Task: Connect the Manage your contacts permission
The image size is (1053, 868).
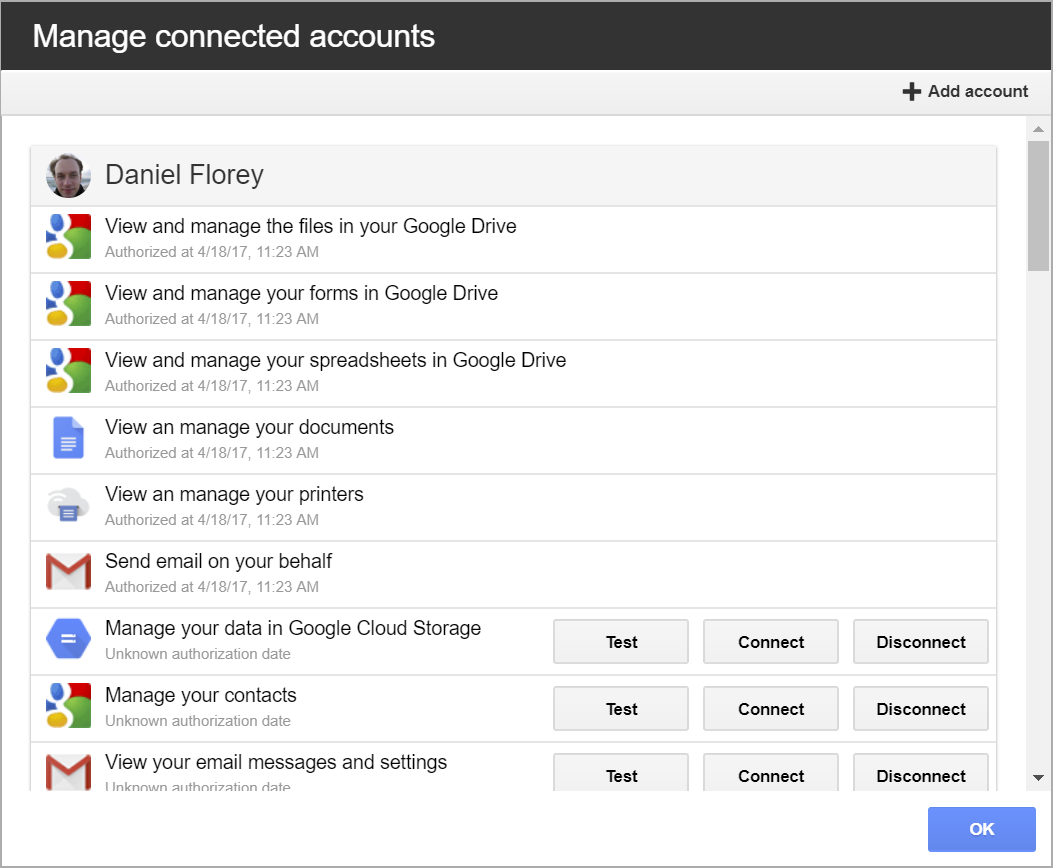Action: 770,709
